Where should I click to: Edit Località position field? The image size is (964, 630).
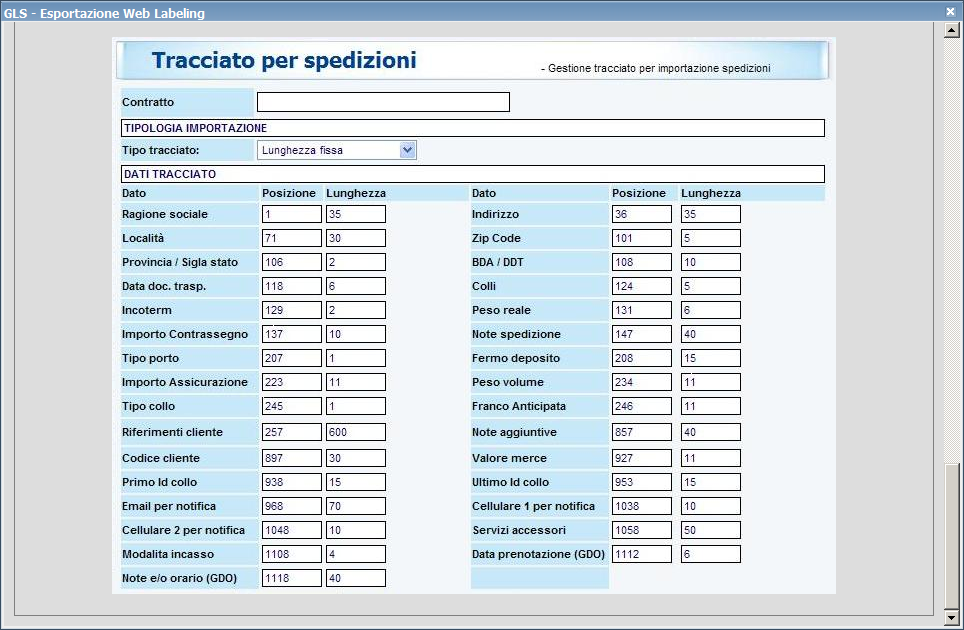[x=291, y=238]
